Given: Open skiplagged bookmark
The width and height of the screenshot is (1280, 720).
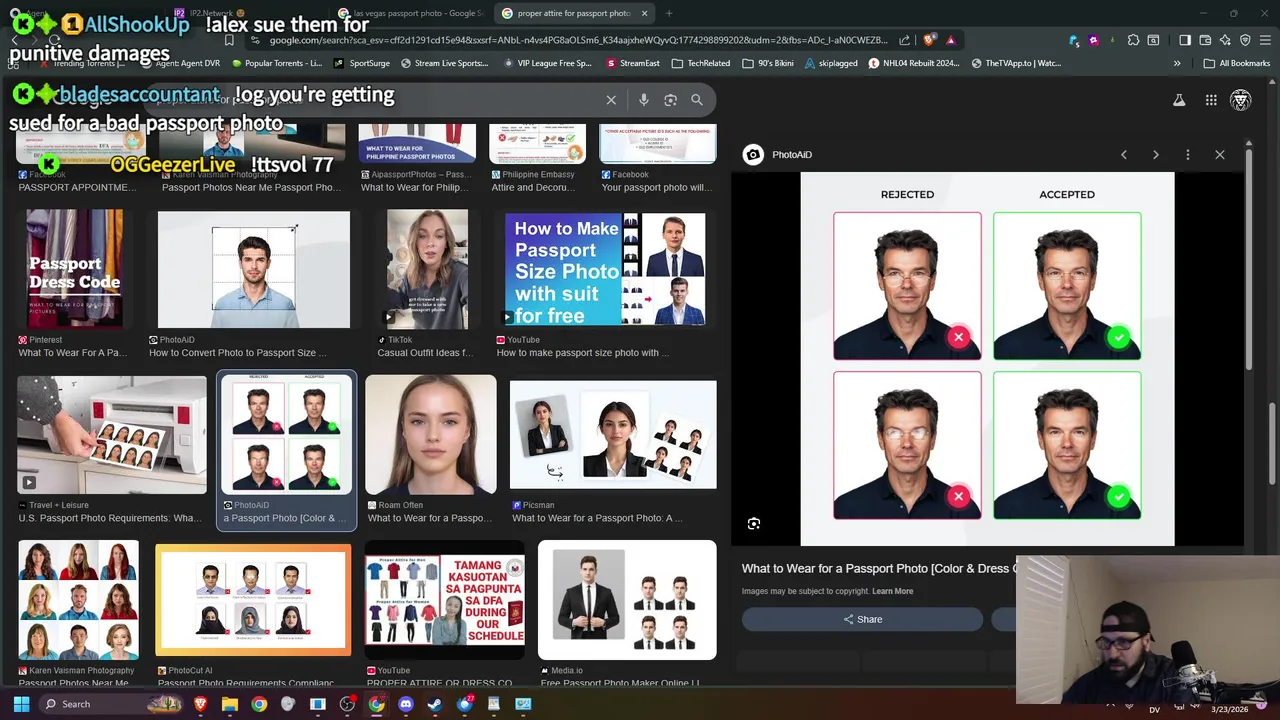Looking at the screenshot, I should (x=831, y=63).
